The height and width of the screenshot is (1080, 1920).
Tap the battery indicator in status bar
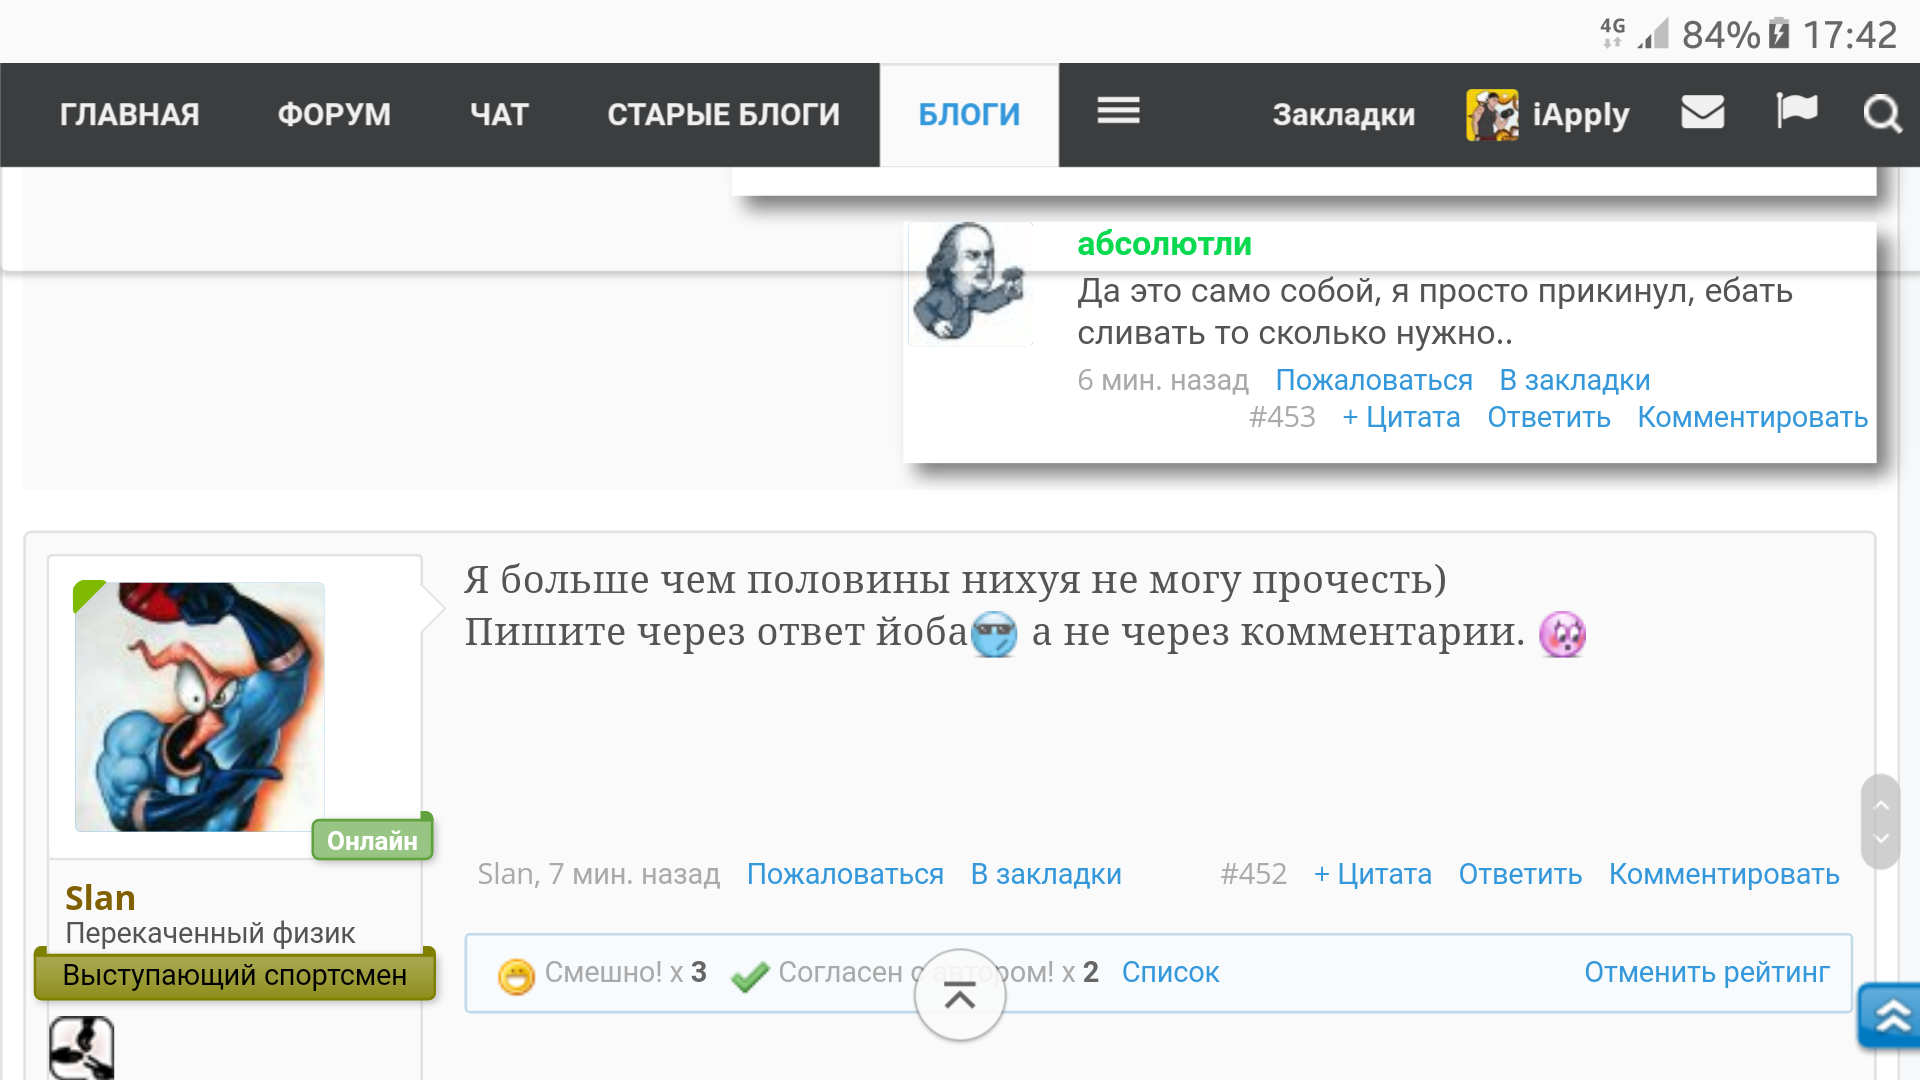tap(1778, 34)
